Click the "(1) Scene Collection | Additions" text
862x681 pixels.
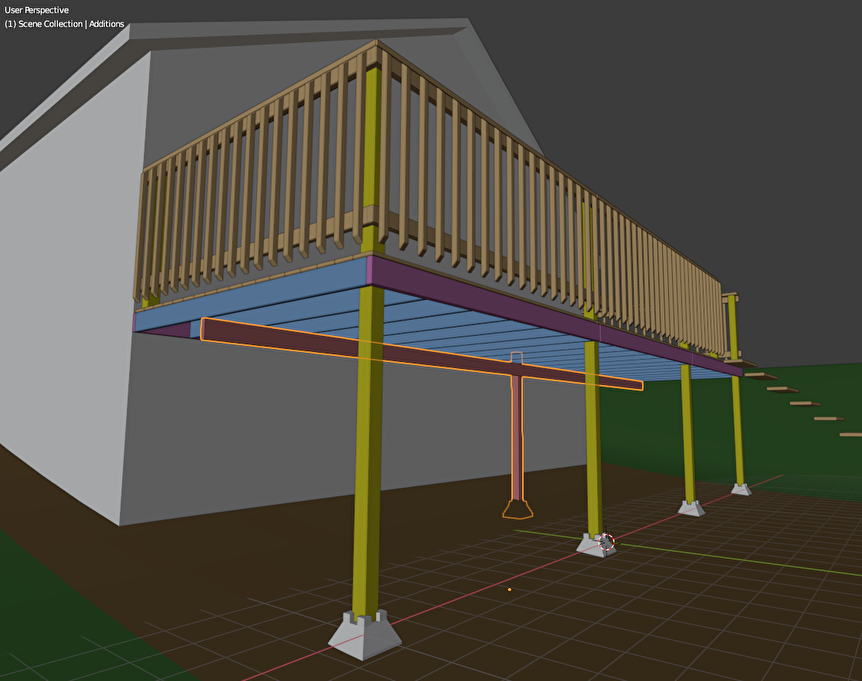[64, 24]
